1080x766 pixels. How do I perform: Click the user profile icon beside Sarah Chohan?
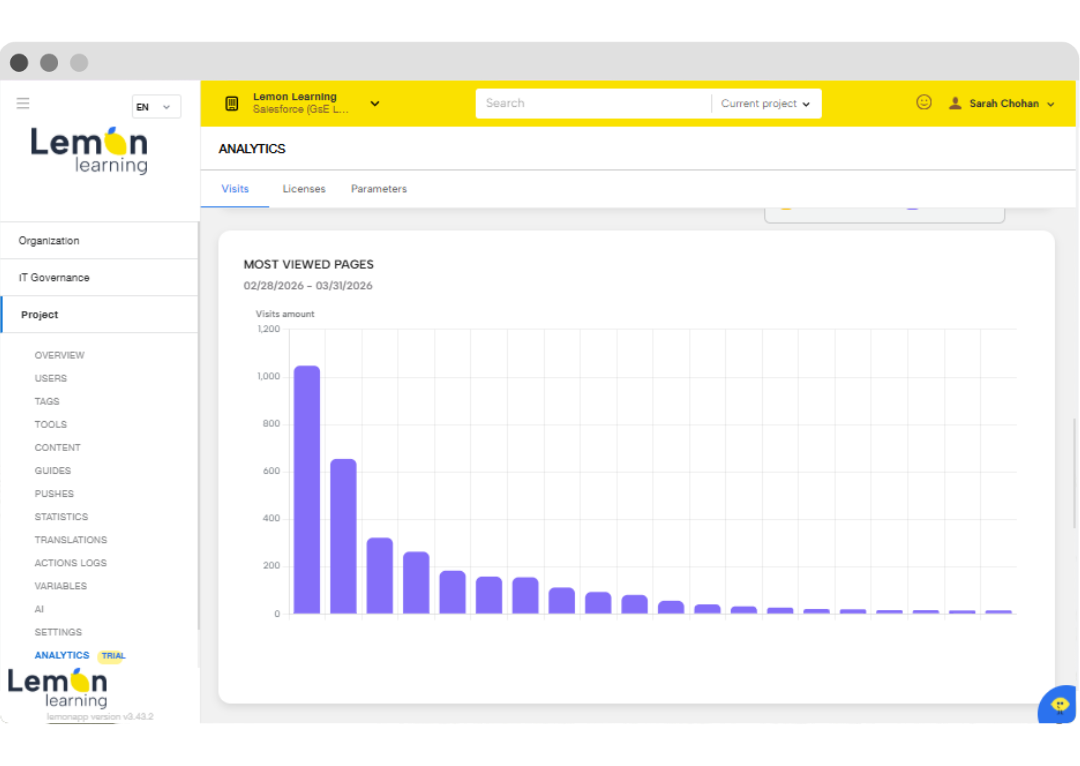954,102
